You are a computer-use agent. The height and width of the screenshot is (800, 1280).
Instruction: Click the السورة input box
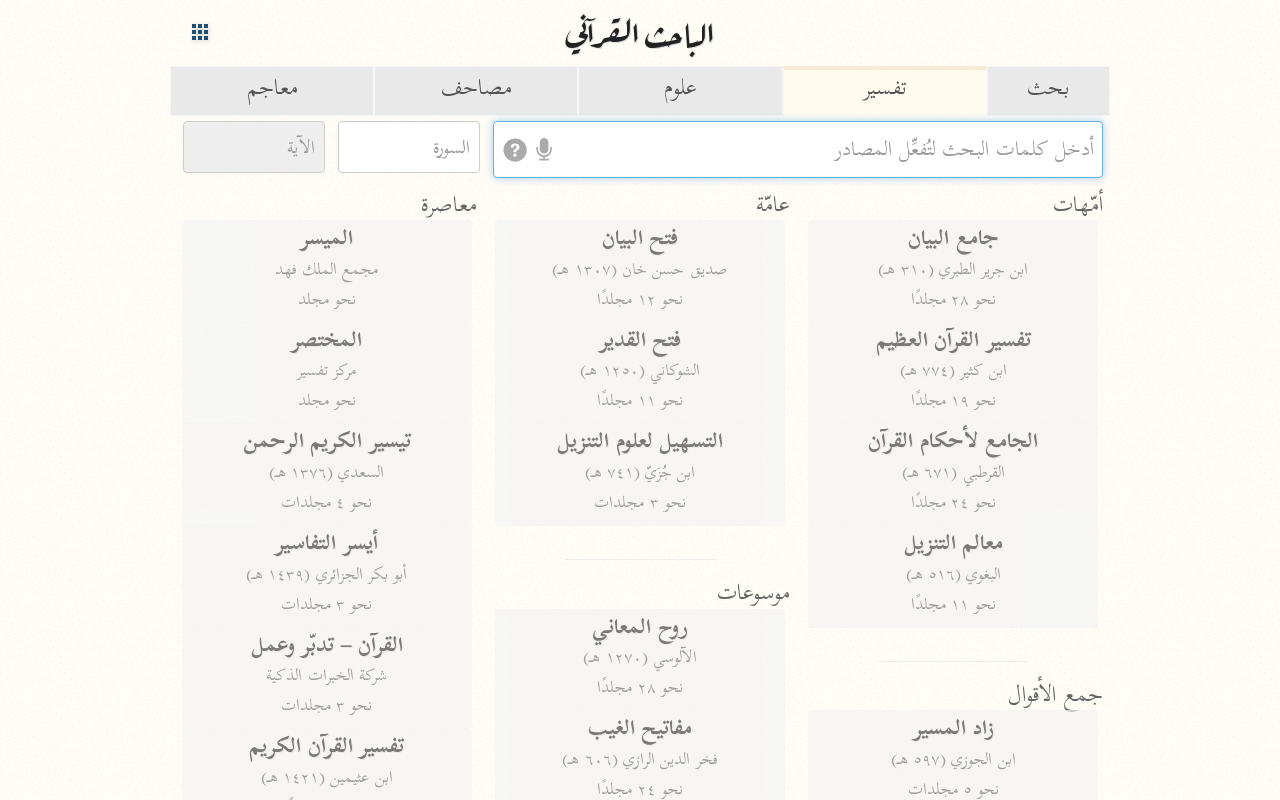point(409,147)
